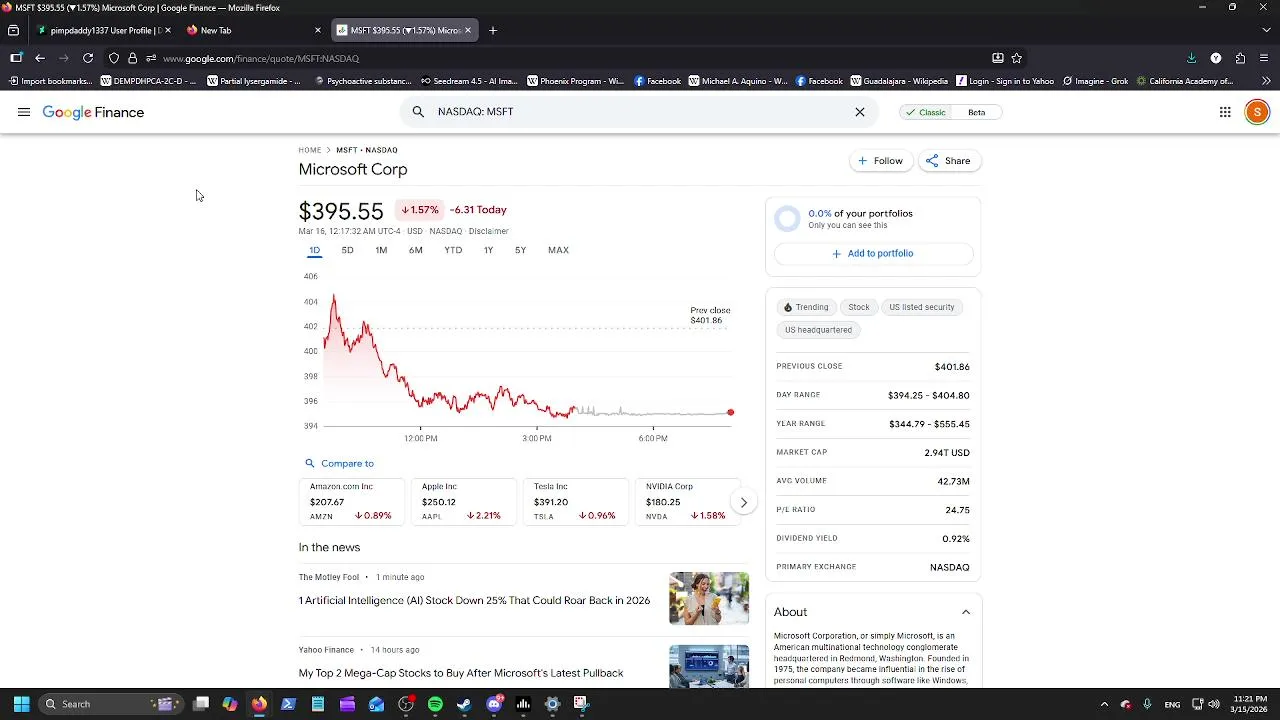Click the price chart's current-price red dot
Image resolution: width=1280 pixels, height=720 pixels.
731,412
